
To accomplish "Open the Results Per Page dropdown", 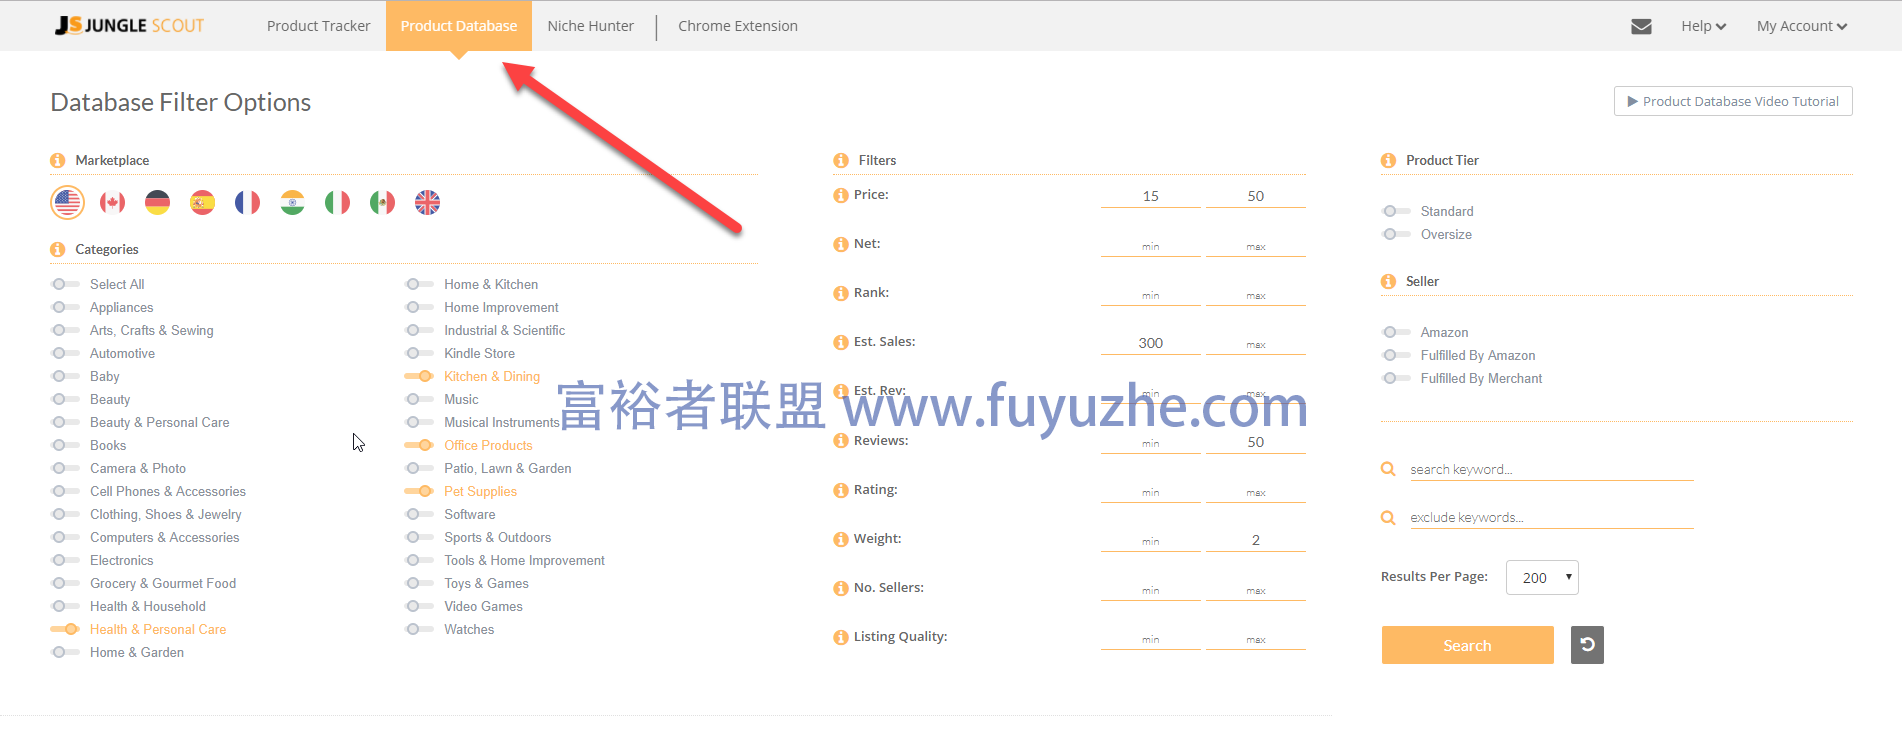I will tap(1542, 577).
